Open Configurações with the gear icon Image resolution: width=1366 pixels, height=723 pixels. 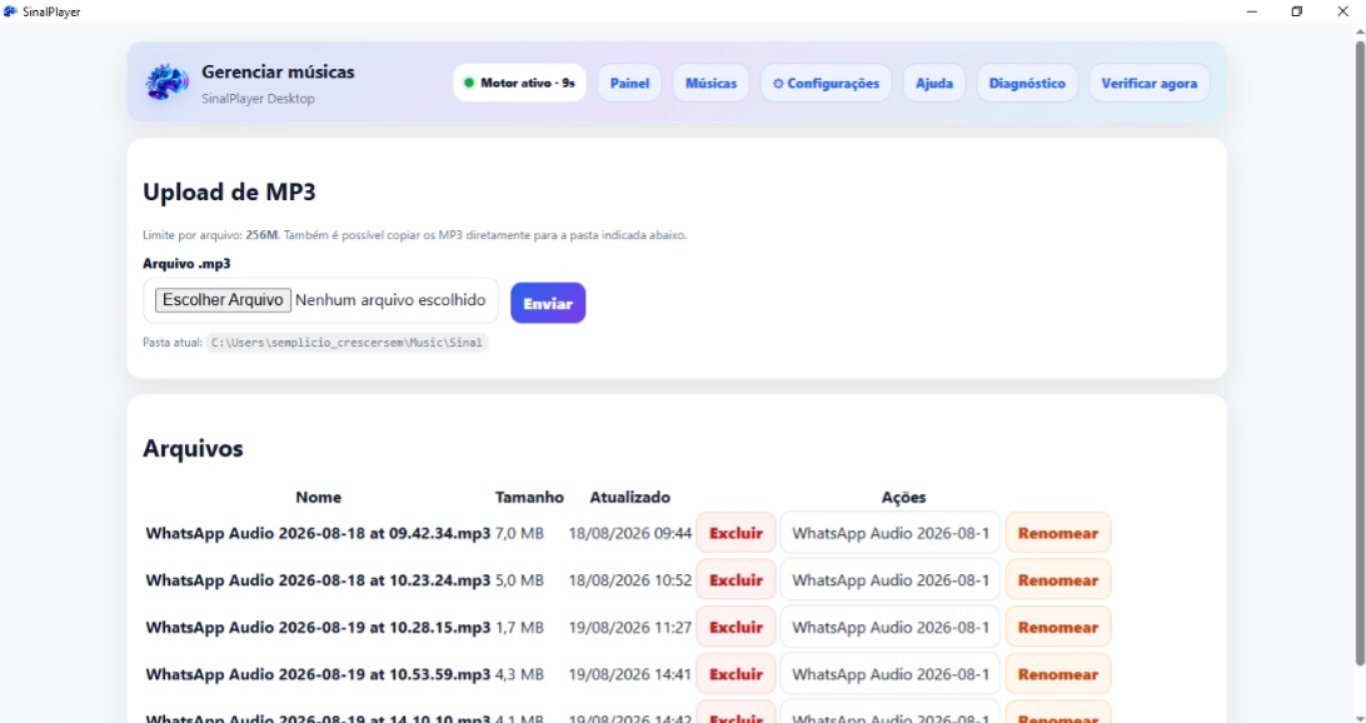click(826, 83)
